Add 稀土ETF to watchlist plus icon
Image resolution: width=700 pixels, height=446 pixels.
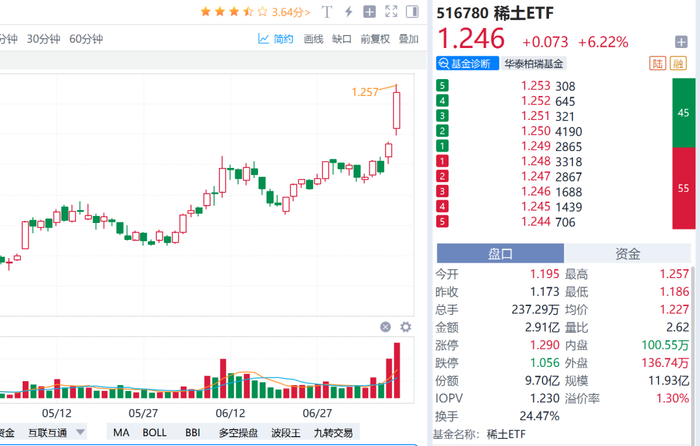[681, 42]
